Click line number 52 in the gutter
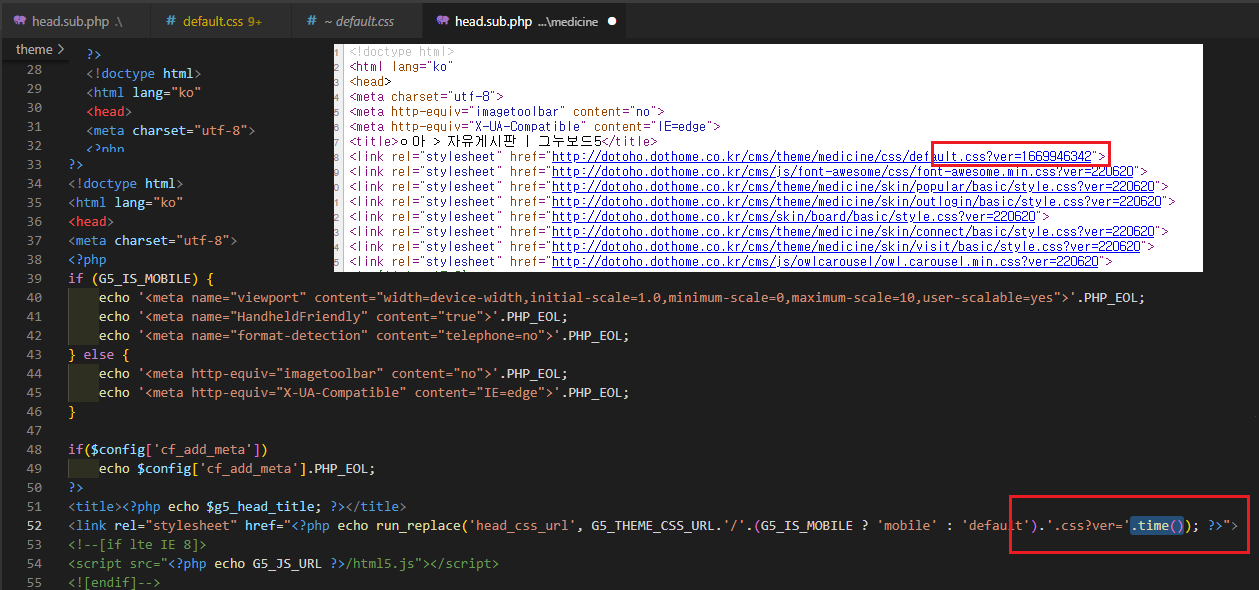 34,526
